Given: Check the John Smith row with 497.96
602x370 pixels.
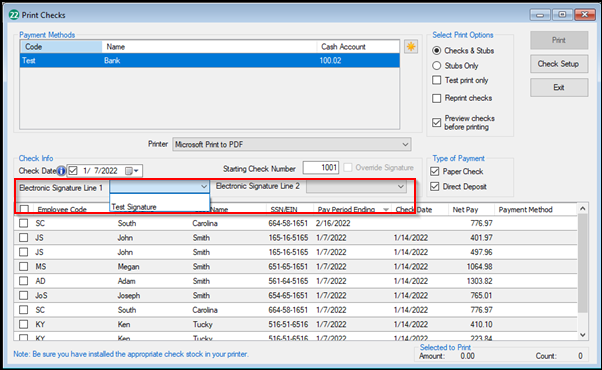Looking at the screenshot, I should click(23, 252).
